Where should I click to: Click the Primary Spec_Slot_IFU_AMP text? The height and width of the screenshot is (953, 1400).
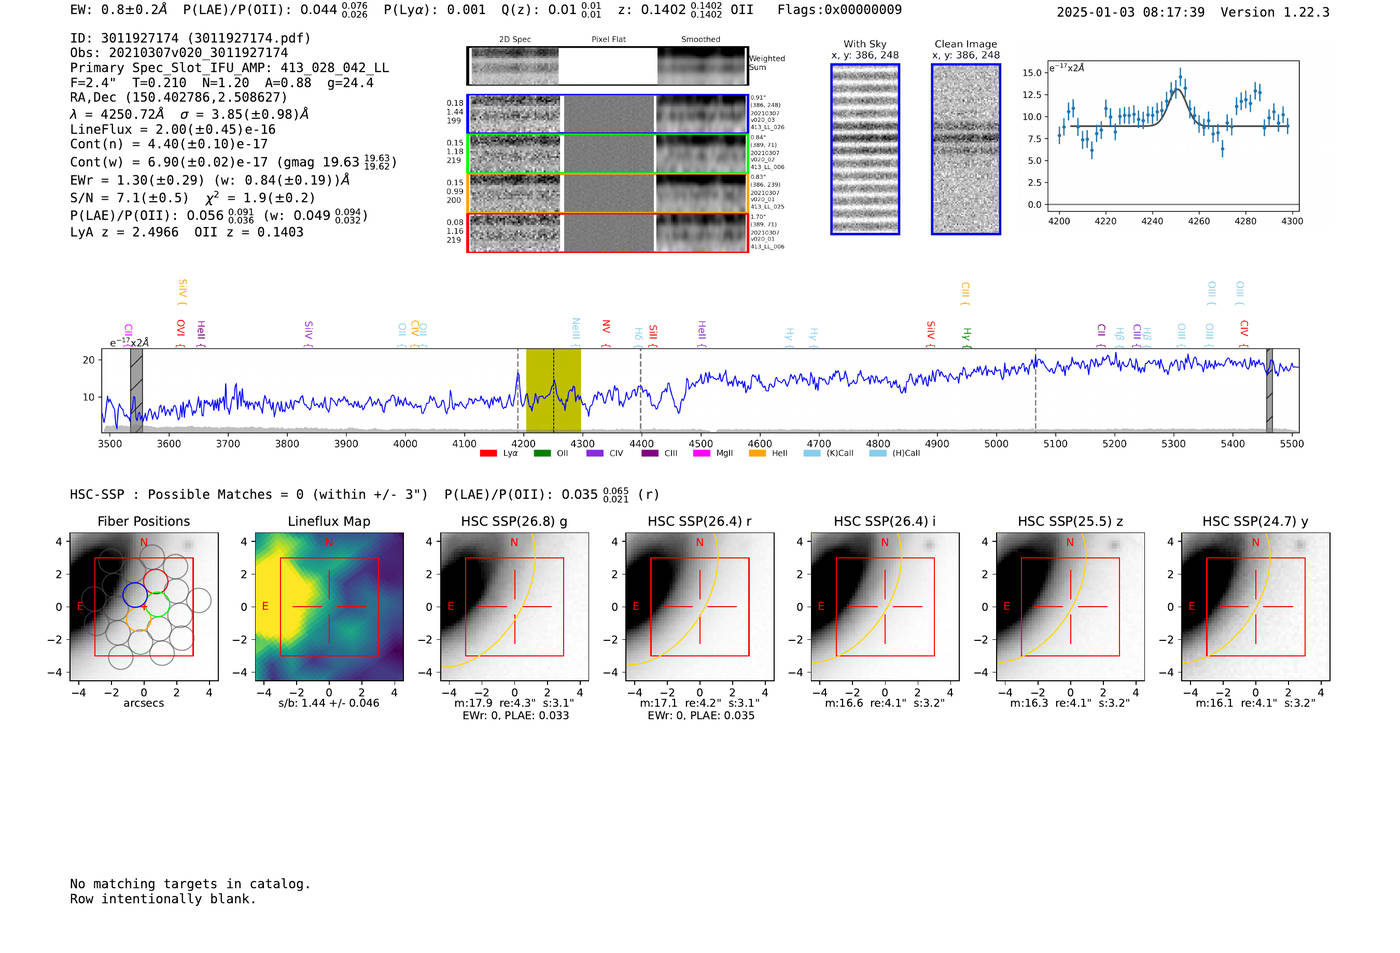click(x=229, y=68)
